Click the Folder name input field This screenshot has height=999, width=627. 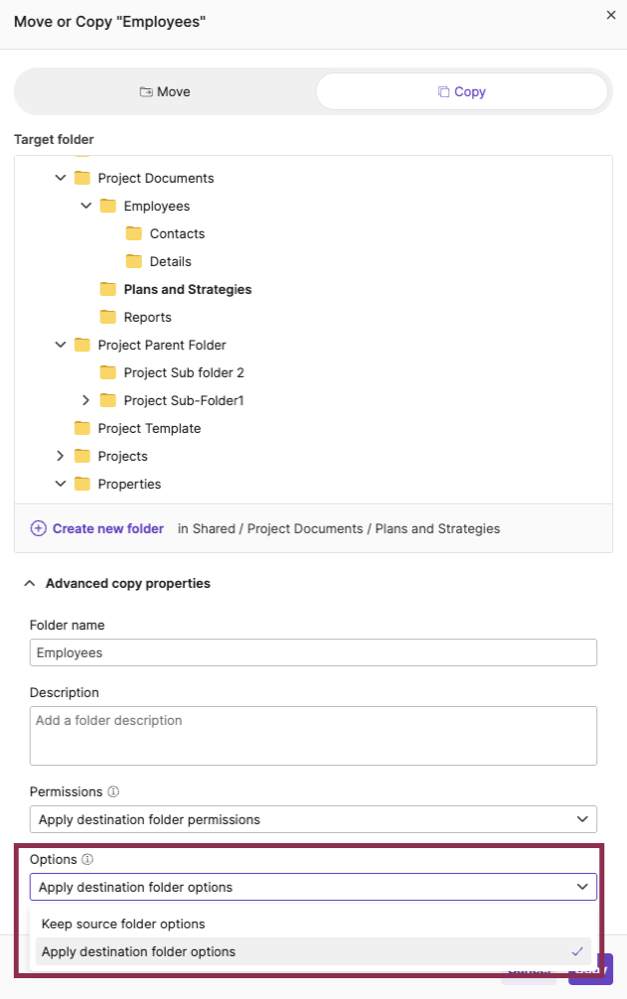coord(313,652)
